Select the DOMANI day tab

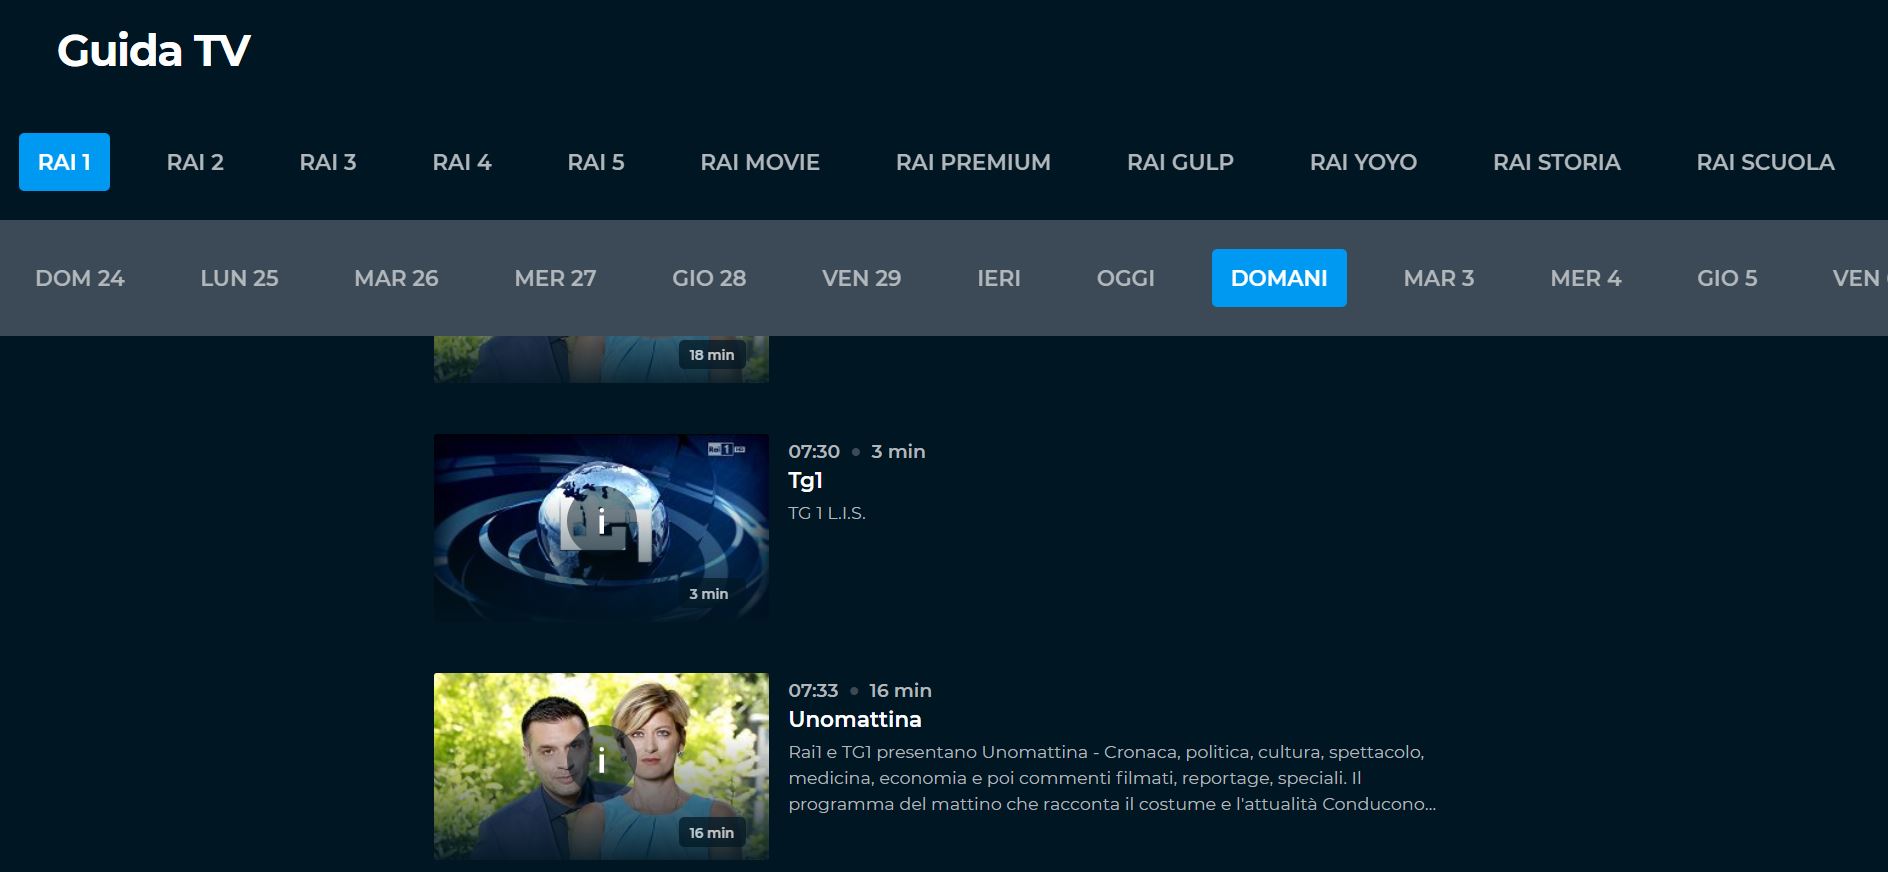click(x=1279, y=278)
